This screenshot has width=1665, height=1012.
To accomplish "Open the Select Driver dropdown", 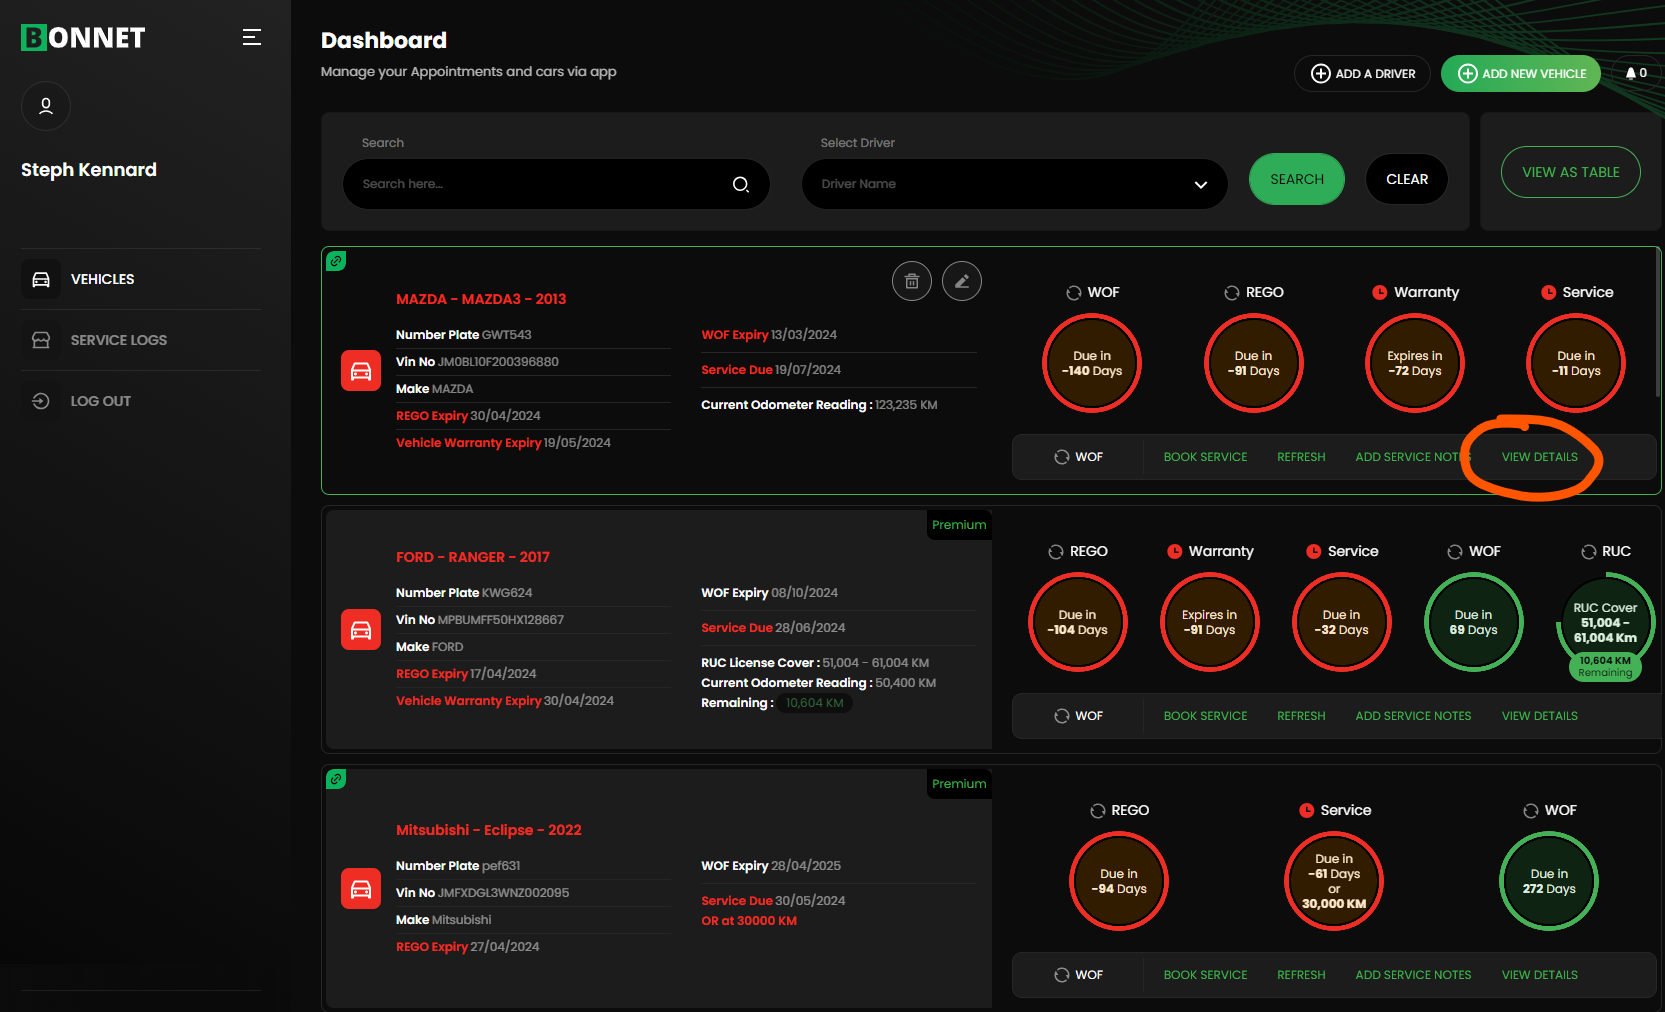I will (1014, 184).
